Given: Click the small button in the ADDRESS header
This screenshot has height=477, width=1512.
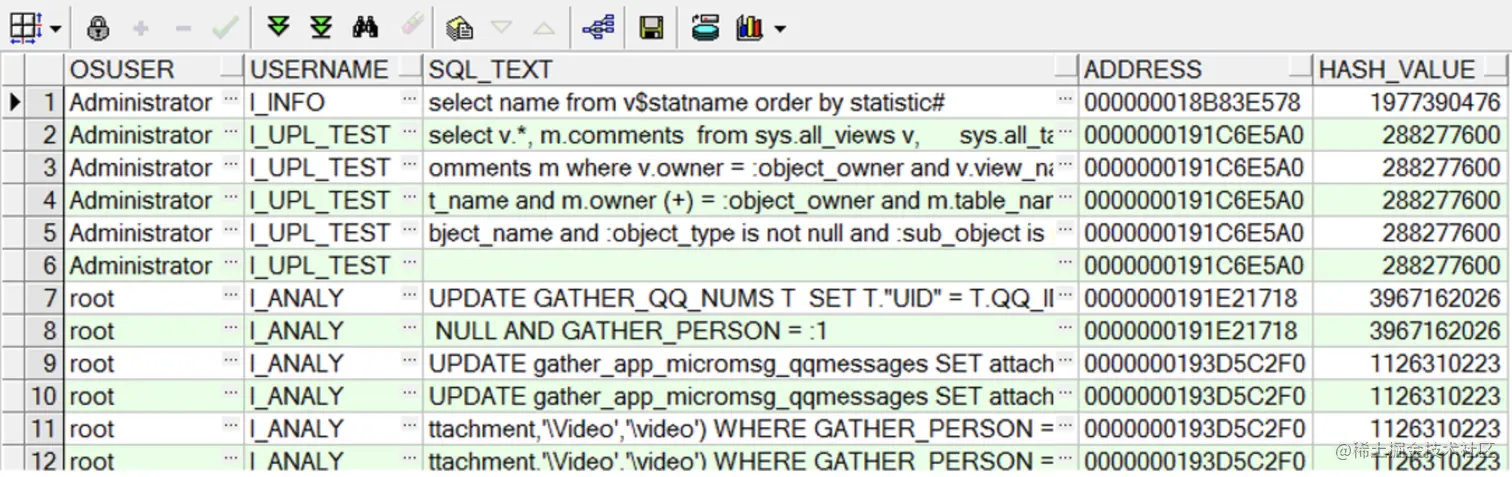Looking at the screenshot, I should tap(1301, 69).
